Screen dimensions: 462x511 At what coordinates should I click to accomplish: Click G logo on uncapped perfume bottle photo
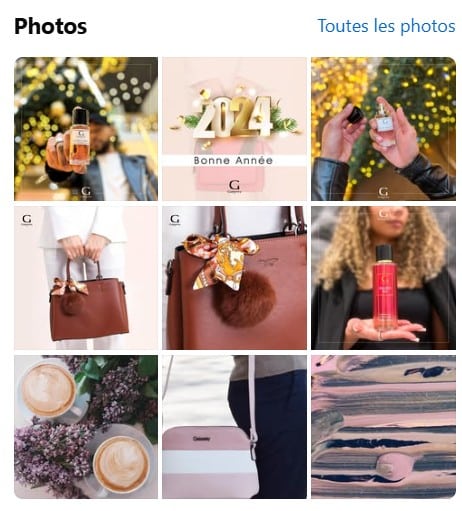click(x=383, y=192)
